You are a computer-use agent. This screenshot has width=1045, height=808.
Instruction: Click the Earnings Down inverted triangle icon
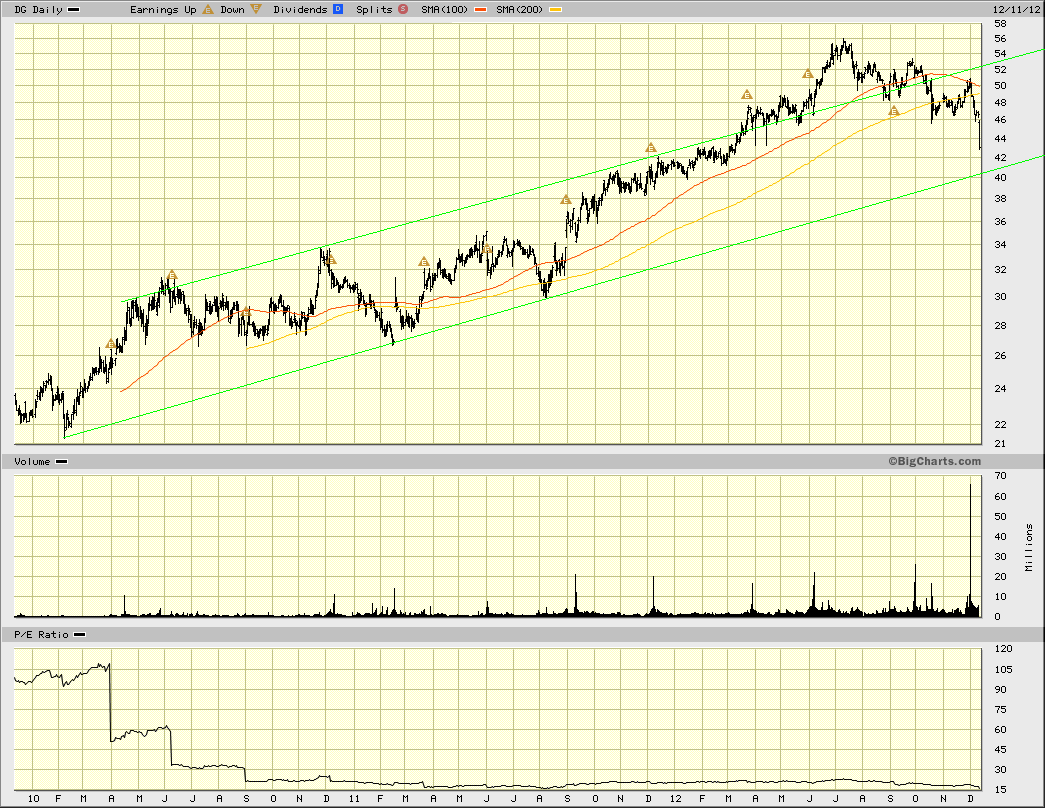click(x=255, y=9)
